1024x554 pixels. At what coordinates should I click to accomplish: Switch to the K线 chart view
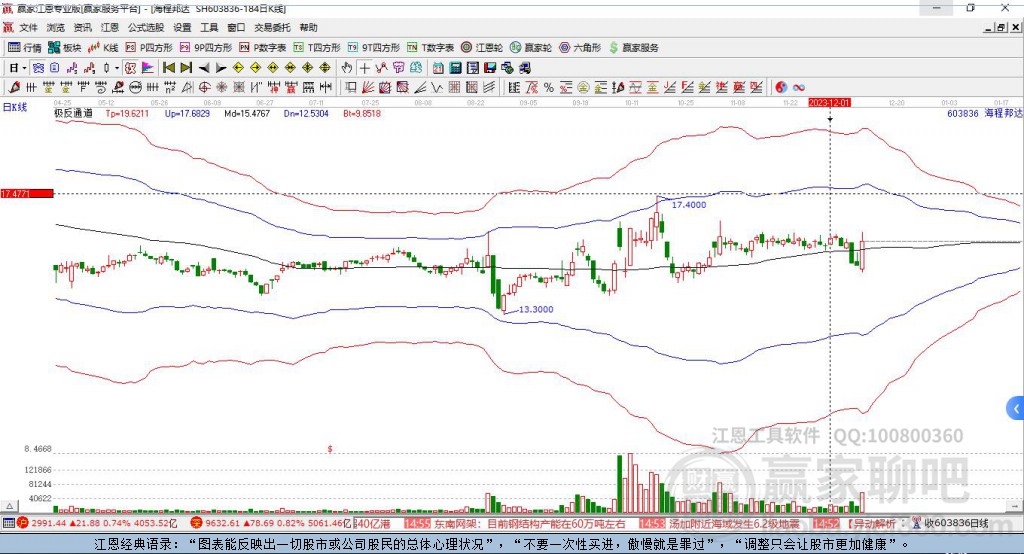[103, 48]
